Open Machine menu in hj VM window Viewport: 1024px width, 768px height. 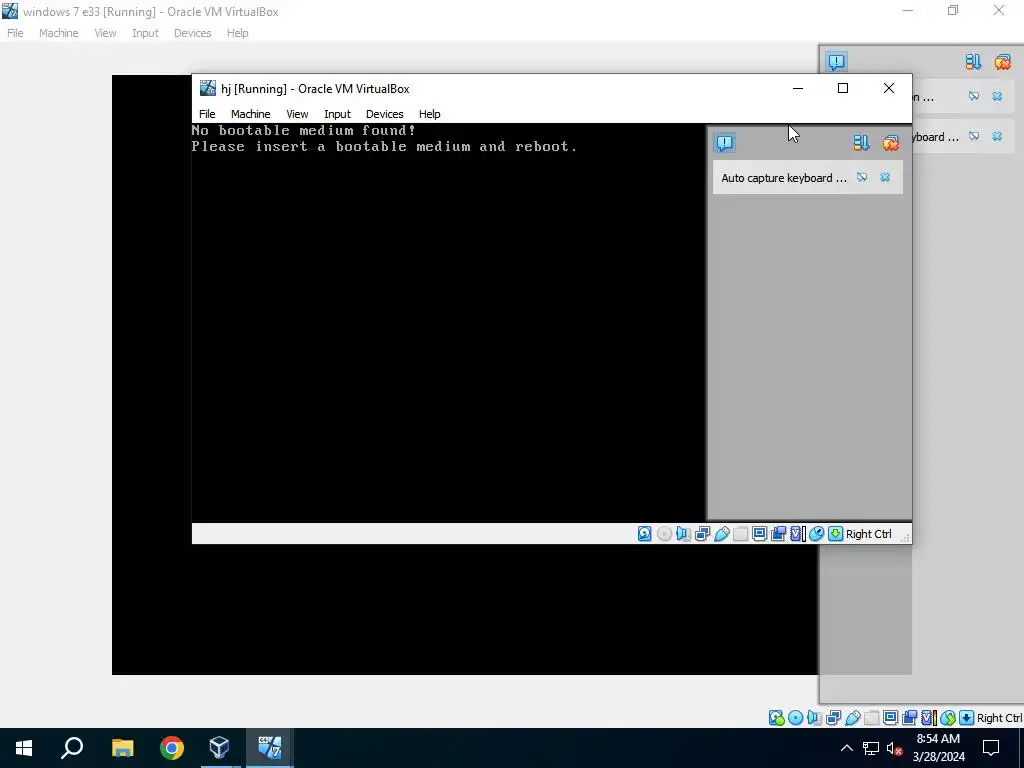click(250, 114)
